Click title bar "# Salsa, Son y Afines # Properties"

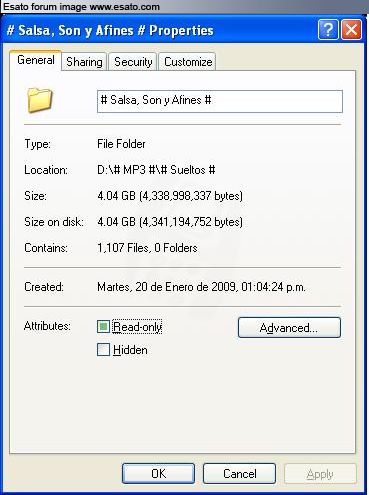pyautogui.click(x=110, y=30)
